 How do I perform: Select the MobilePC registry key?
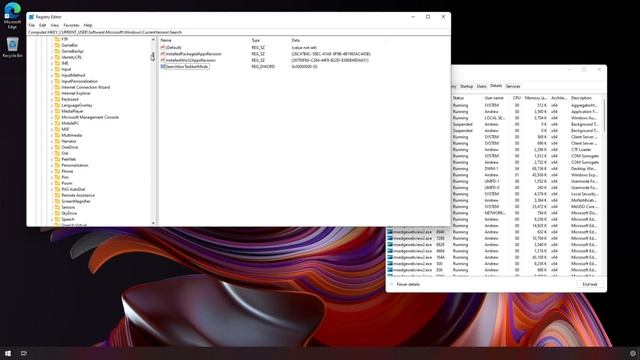tap(70, 123)
